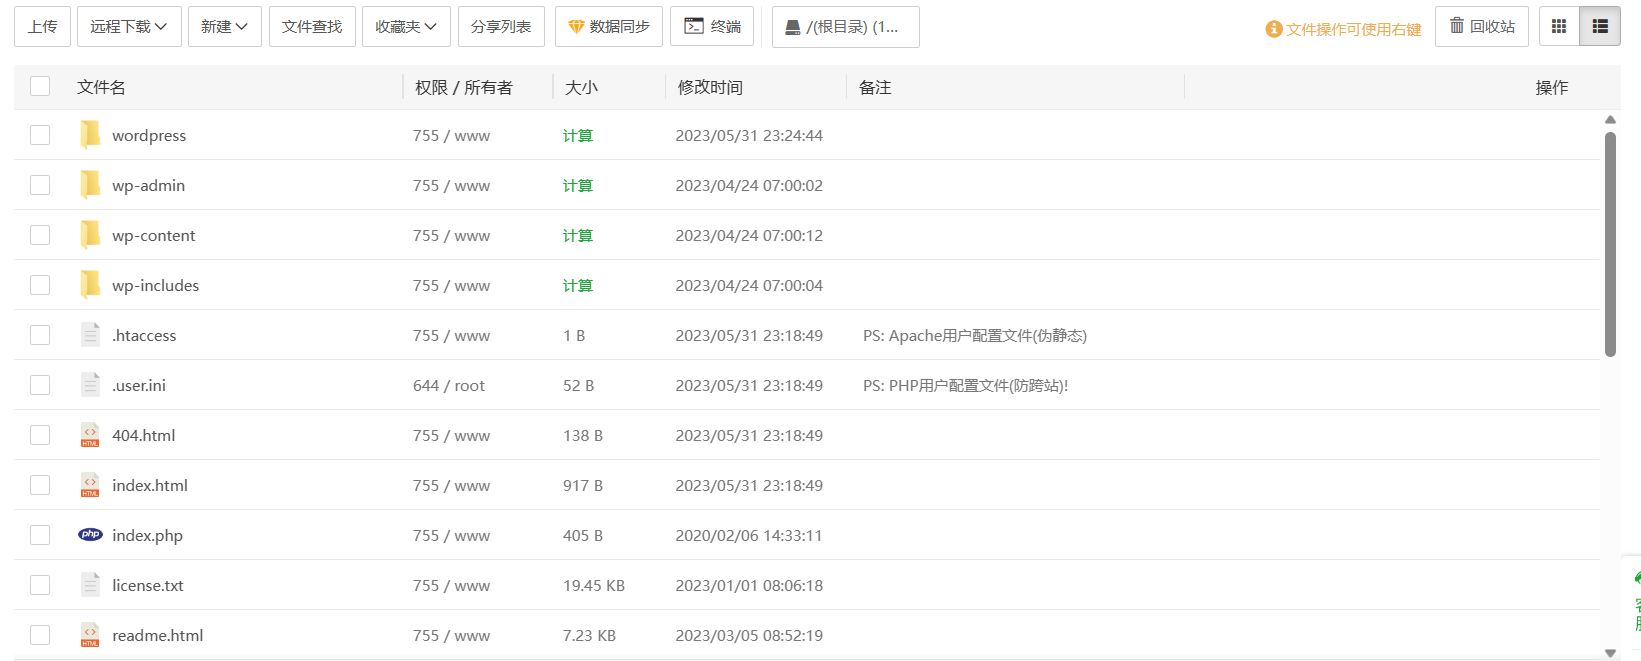Switch to list view layout

tap(1599, 27)
